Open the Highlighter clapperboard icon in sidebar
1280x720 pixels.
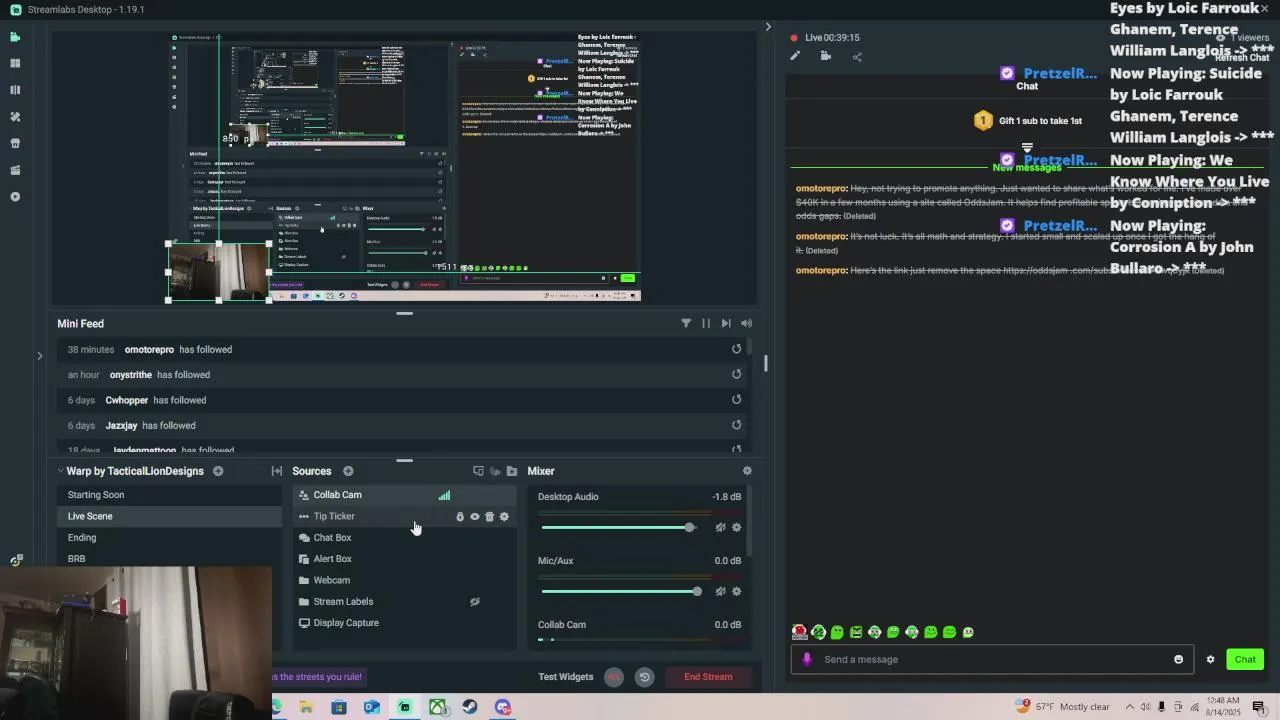pyautogui.click(x=15, y=170)
